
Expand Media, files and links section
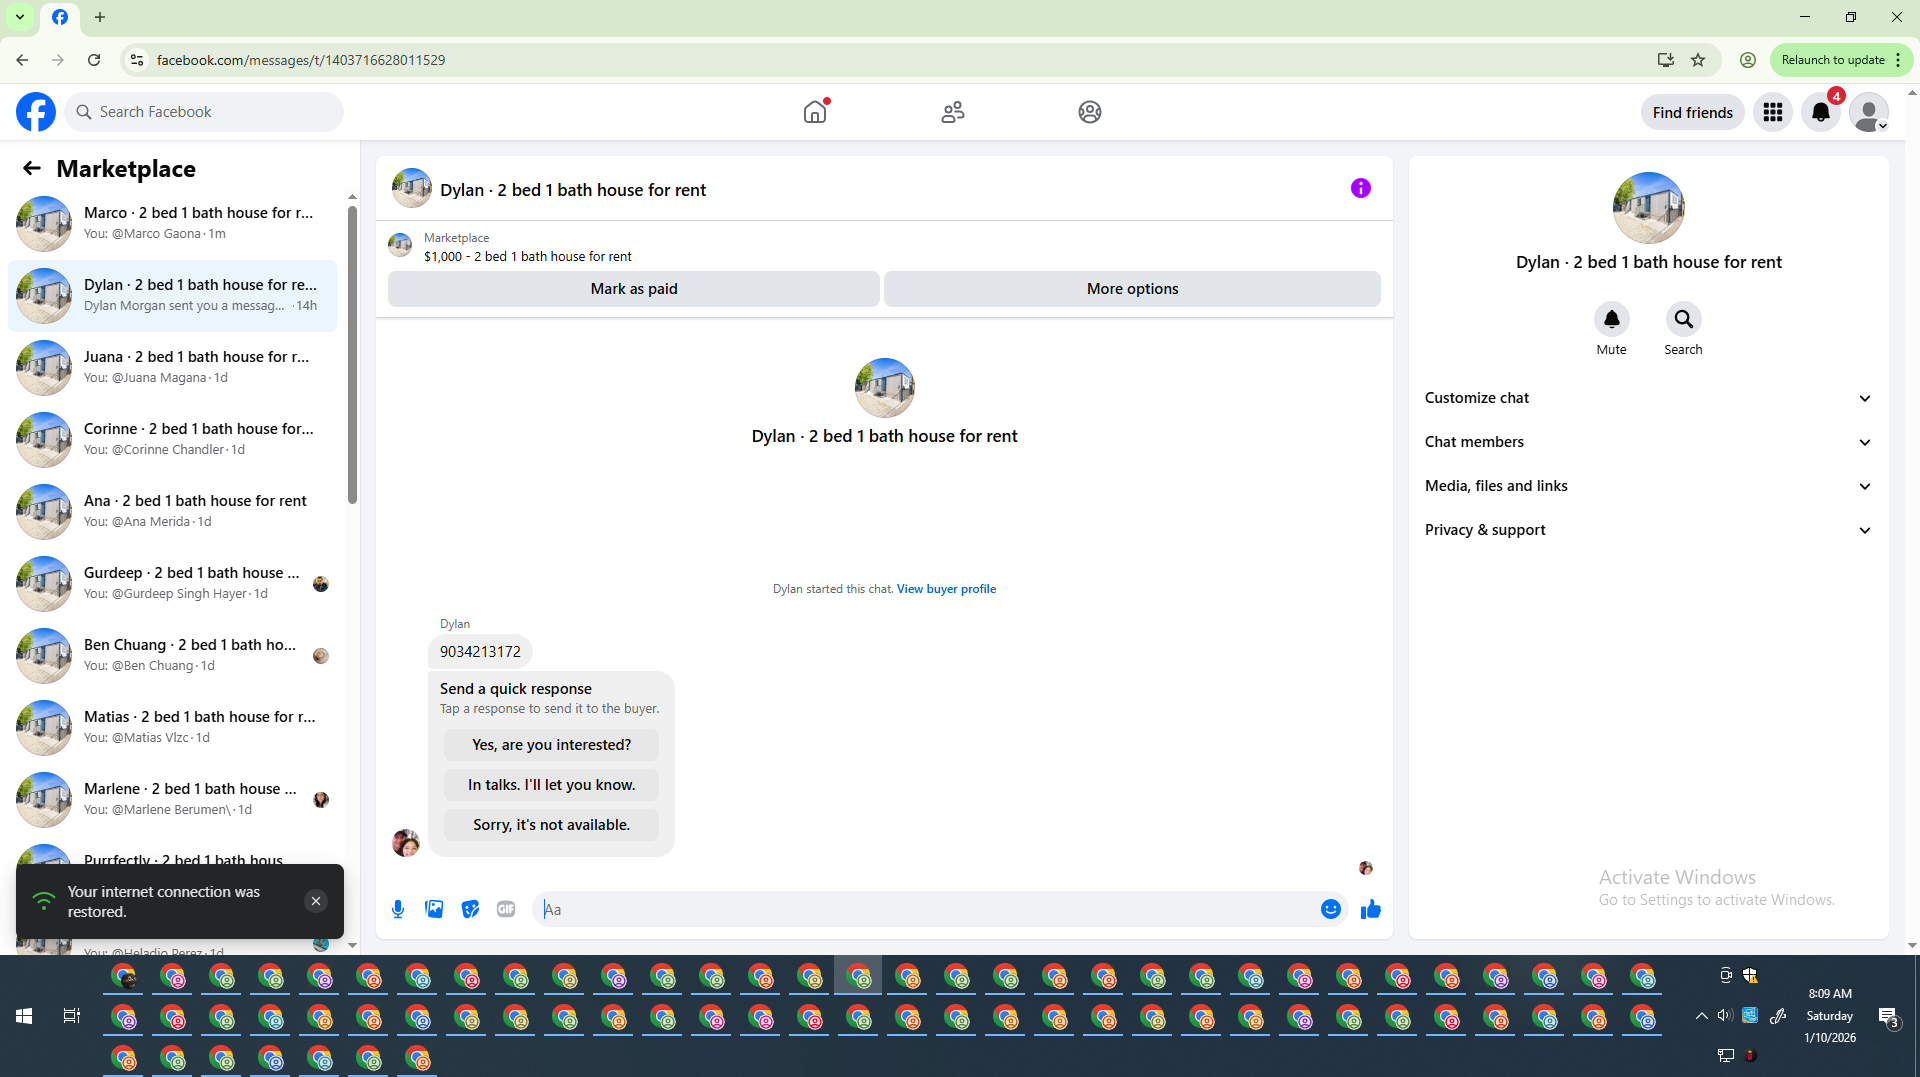(1648, 486)
